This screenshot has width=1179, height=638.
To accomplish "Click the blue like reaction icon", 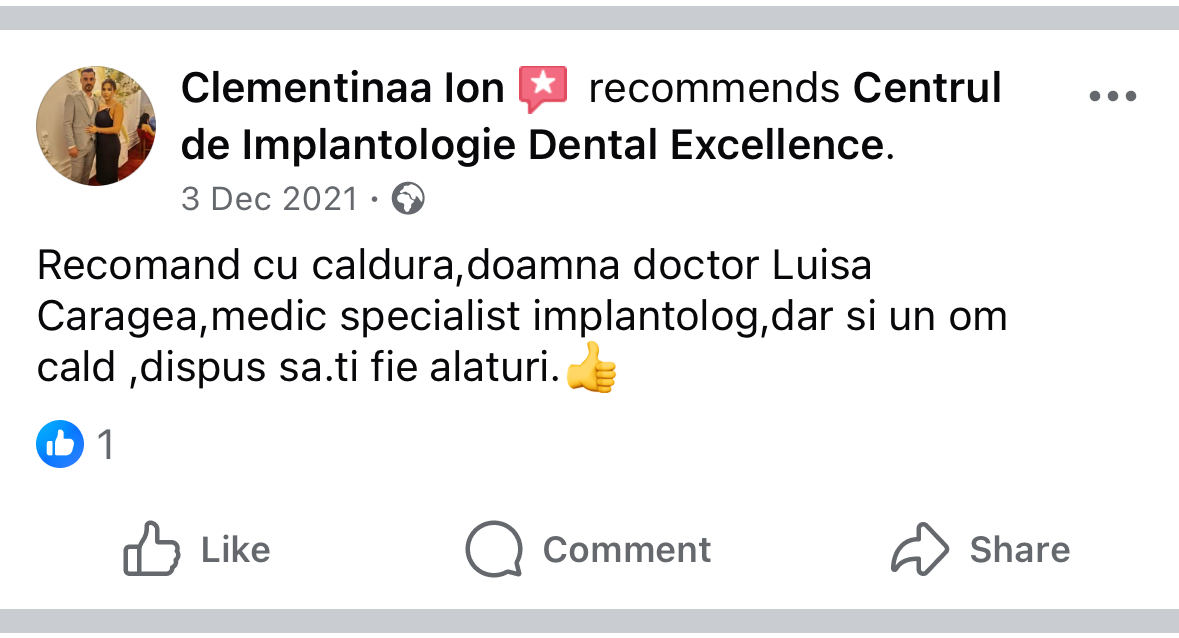I will (60, 444).
